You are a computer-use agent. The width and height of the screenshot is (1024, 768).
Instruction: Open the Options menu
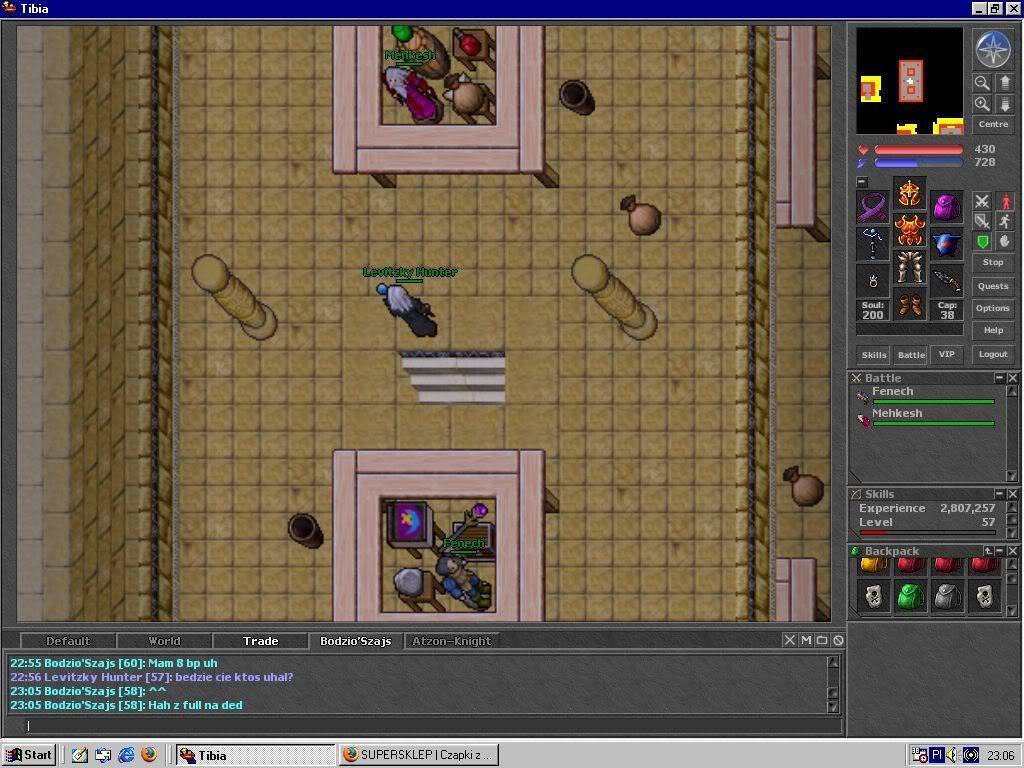point(993,308)
